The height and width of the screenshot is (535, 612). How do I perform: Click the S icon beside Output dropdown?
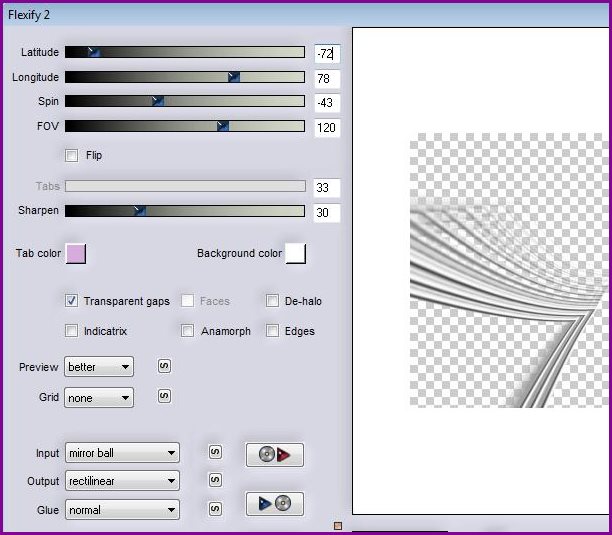tap(214, 481)
